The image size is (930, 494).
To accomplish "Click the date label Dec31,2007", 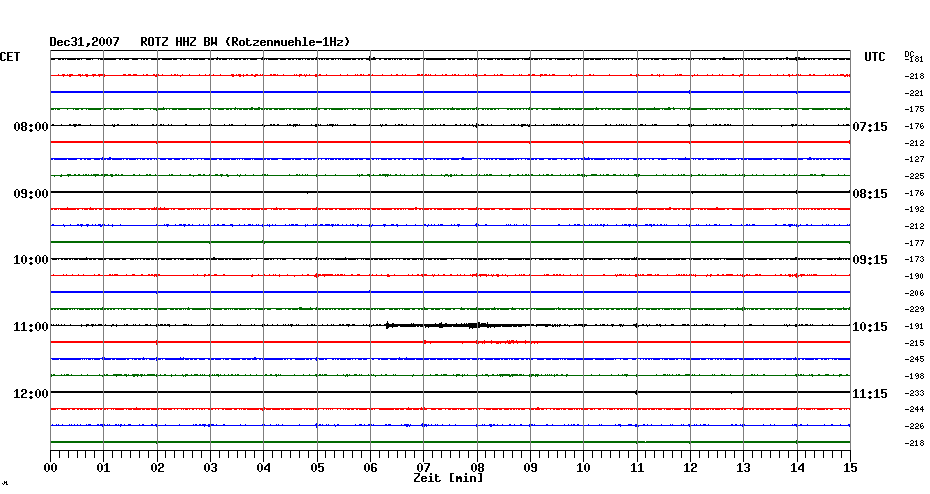I will click(84, 42).
